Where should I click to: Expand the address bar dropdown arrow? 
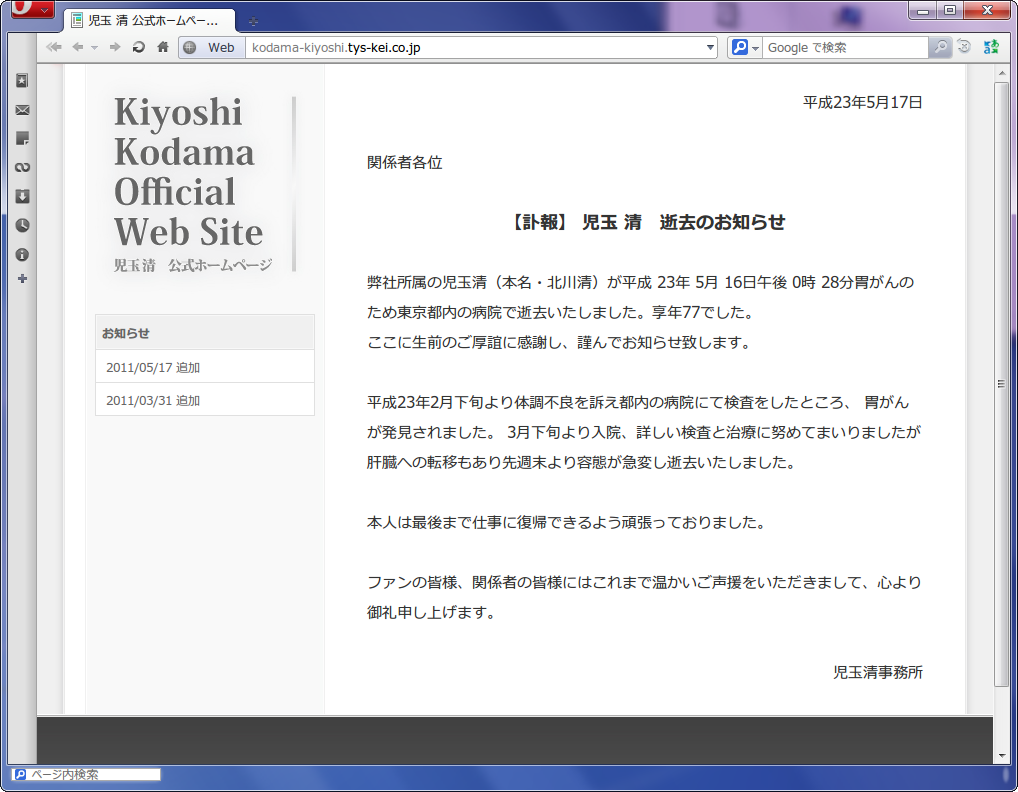[710, 47]
